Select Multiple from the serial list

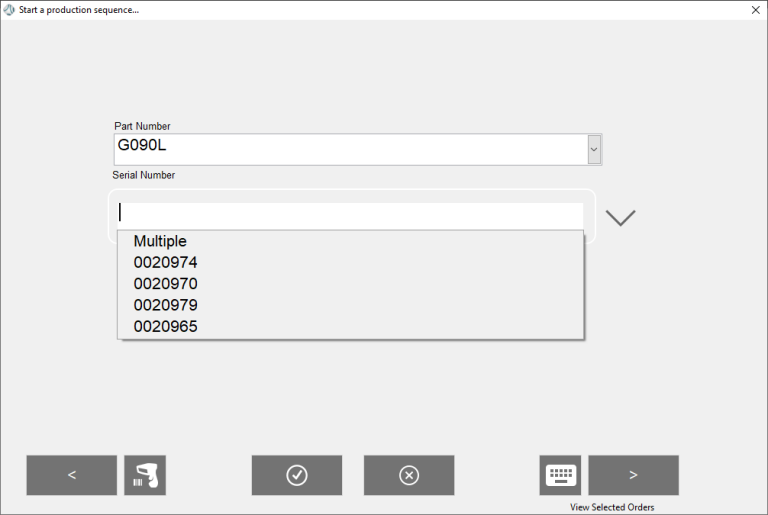point(350,241)
